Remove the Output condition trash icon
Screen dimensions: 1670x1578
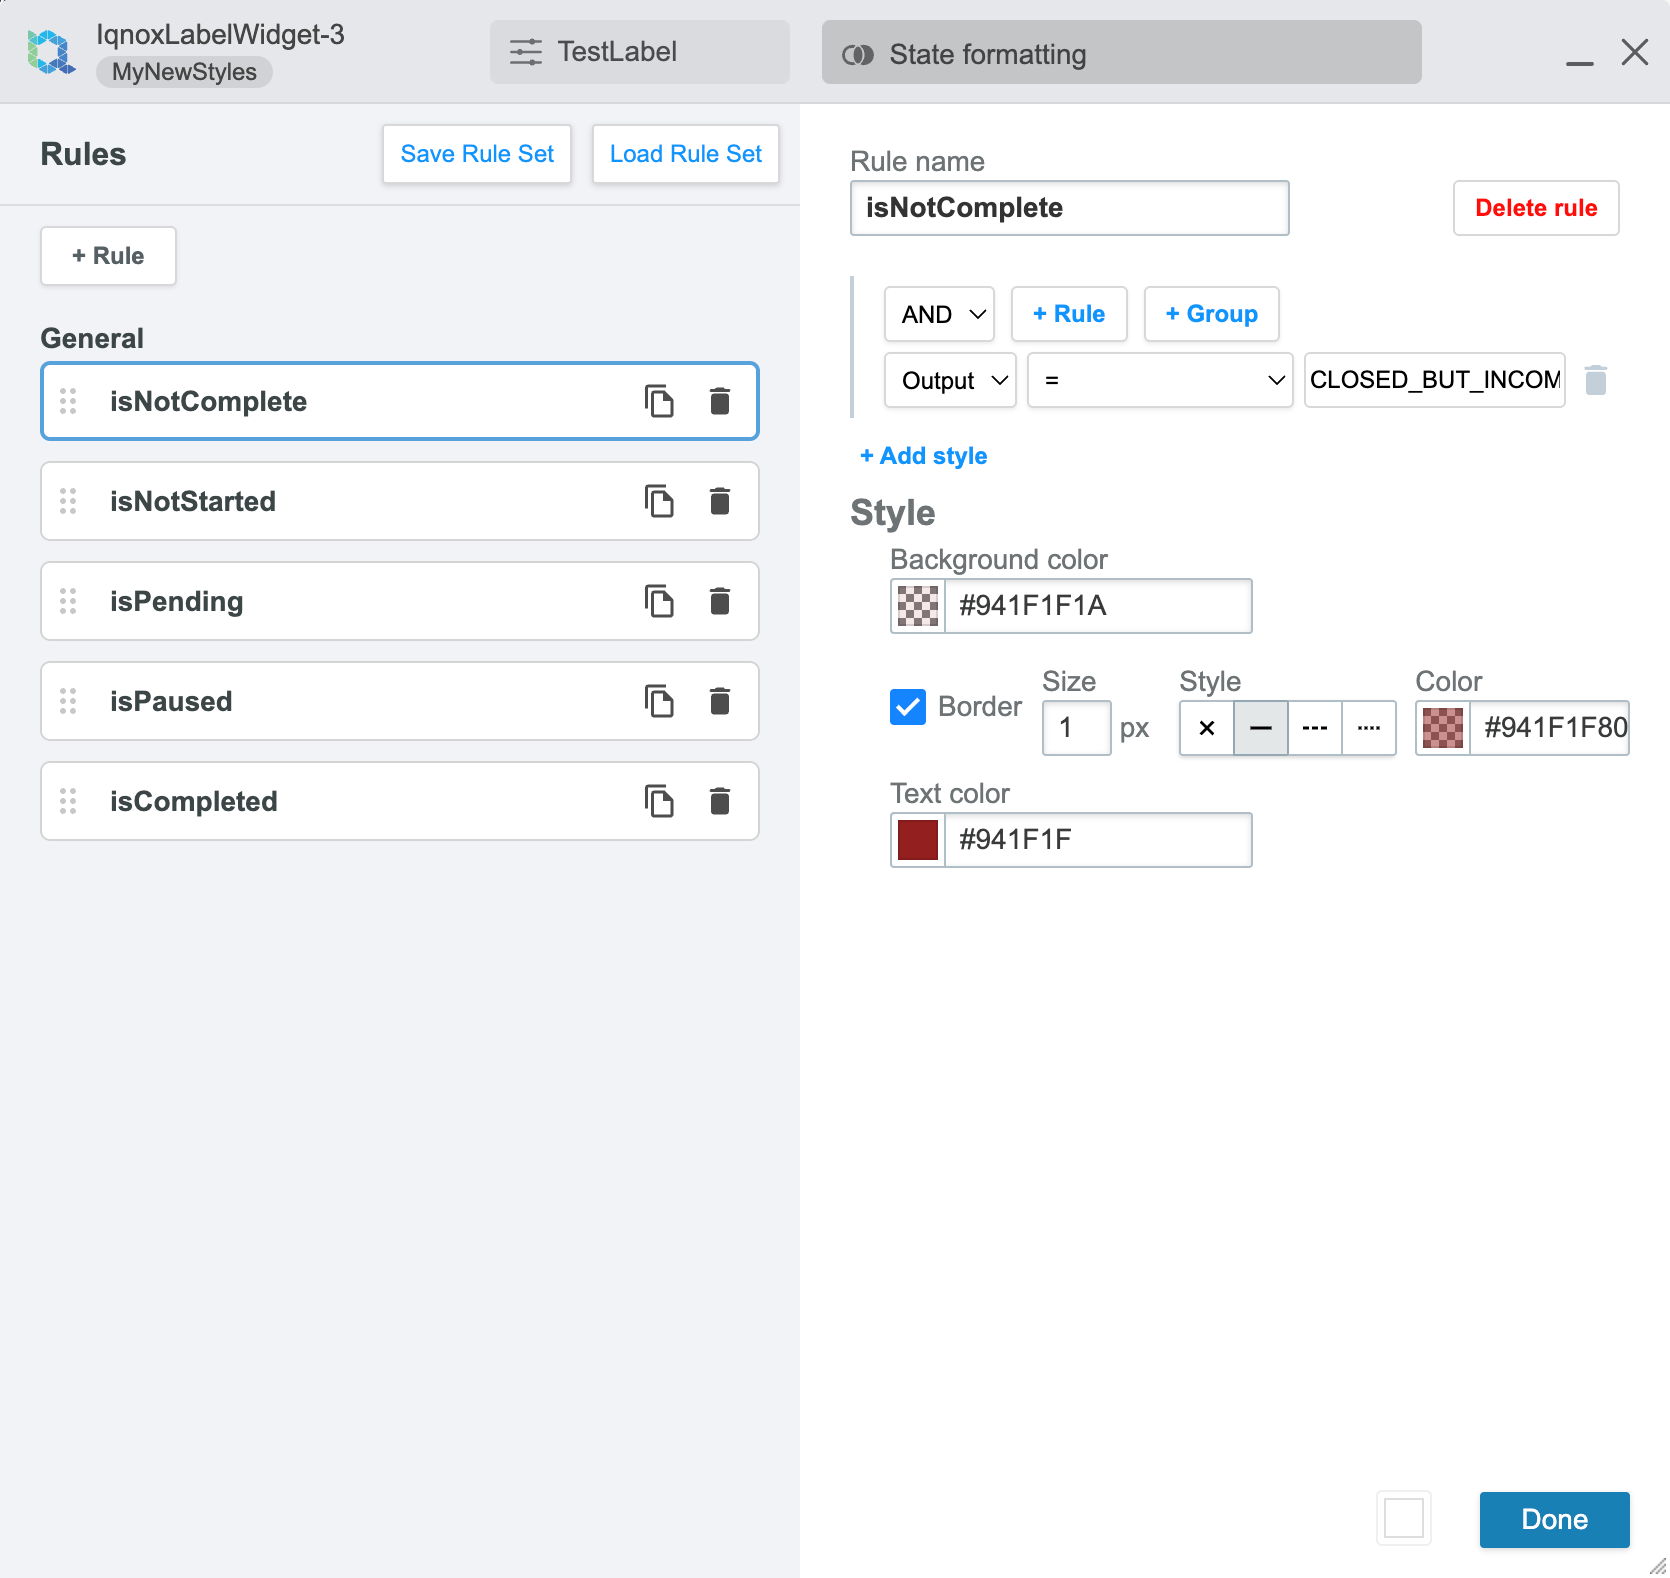point(1595,380)
